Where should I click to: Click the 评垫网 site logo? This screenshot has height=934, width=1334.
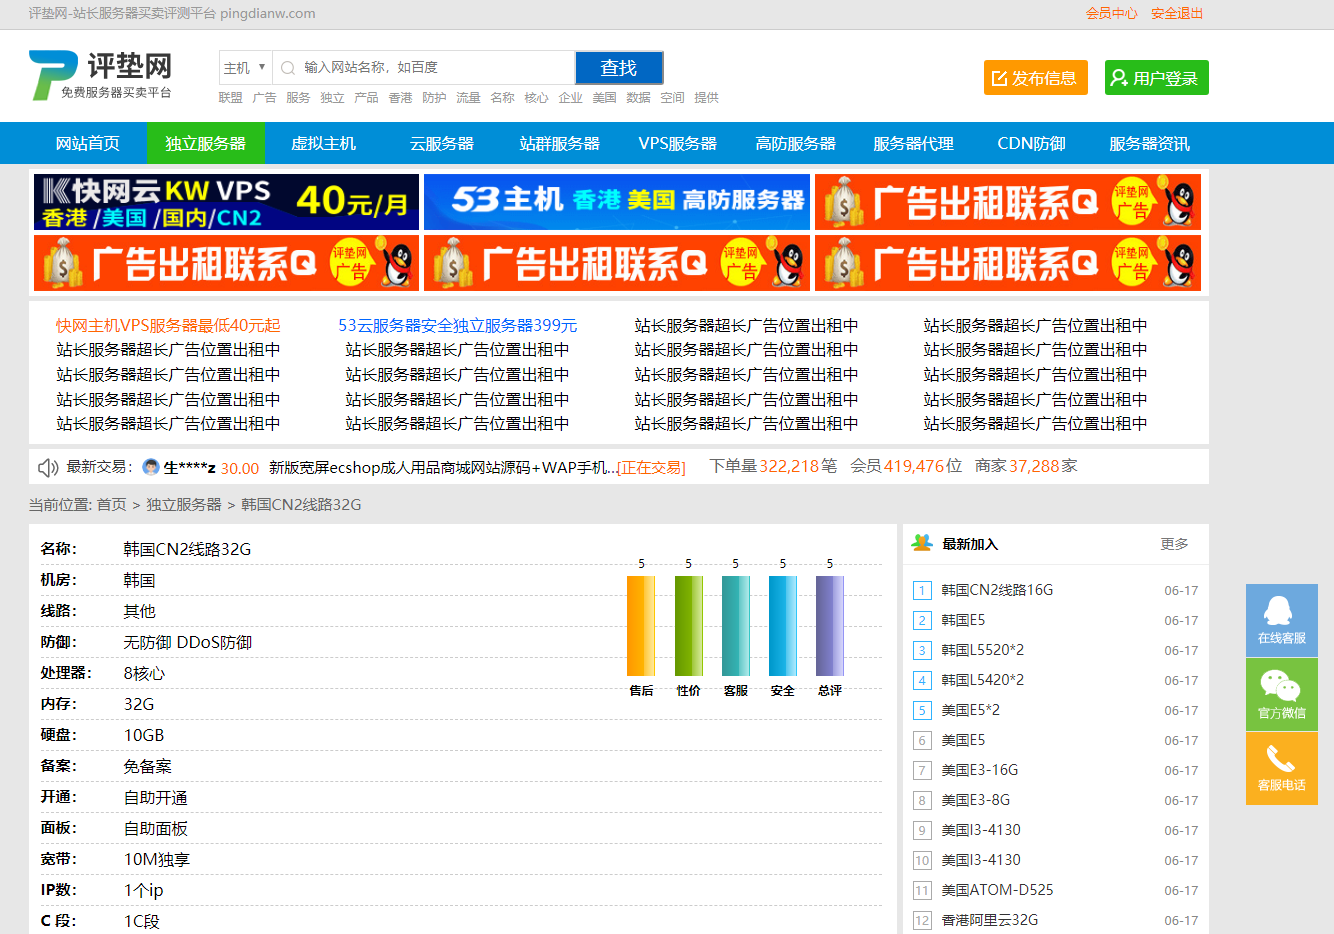click(100, 75)
